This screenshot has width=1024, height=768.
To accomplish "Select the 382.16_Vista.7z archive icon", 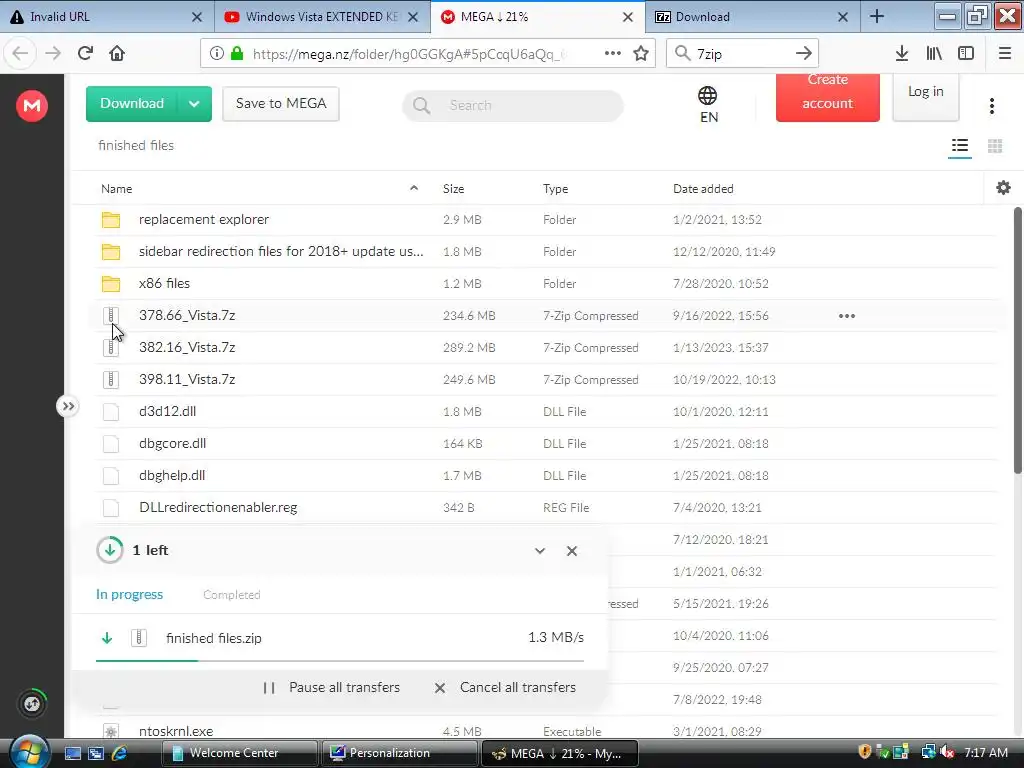I will 111,347.
